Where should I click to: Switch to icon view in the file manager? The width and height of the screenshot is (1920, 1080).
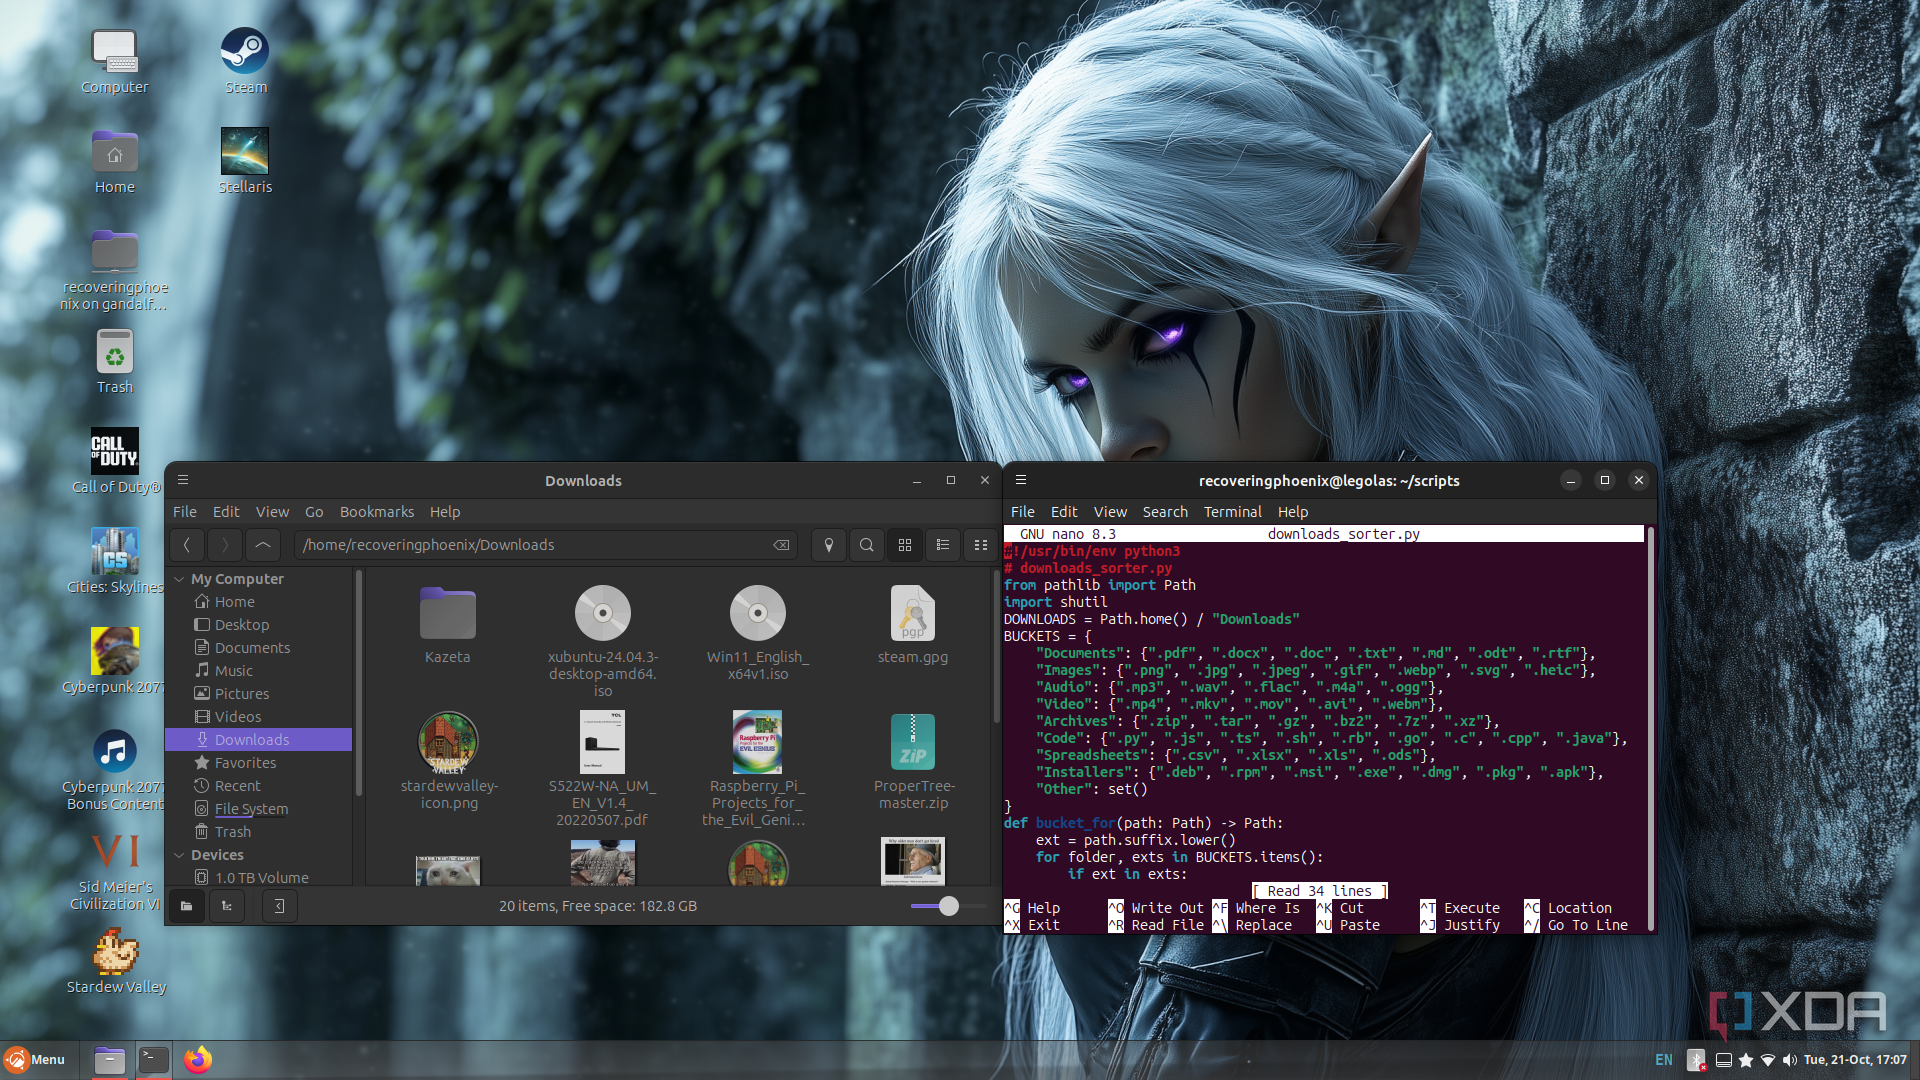coord(905,545)
